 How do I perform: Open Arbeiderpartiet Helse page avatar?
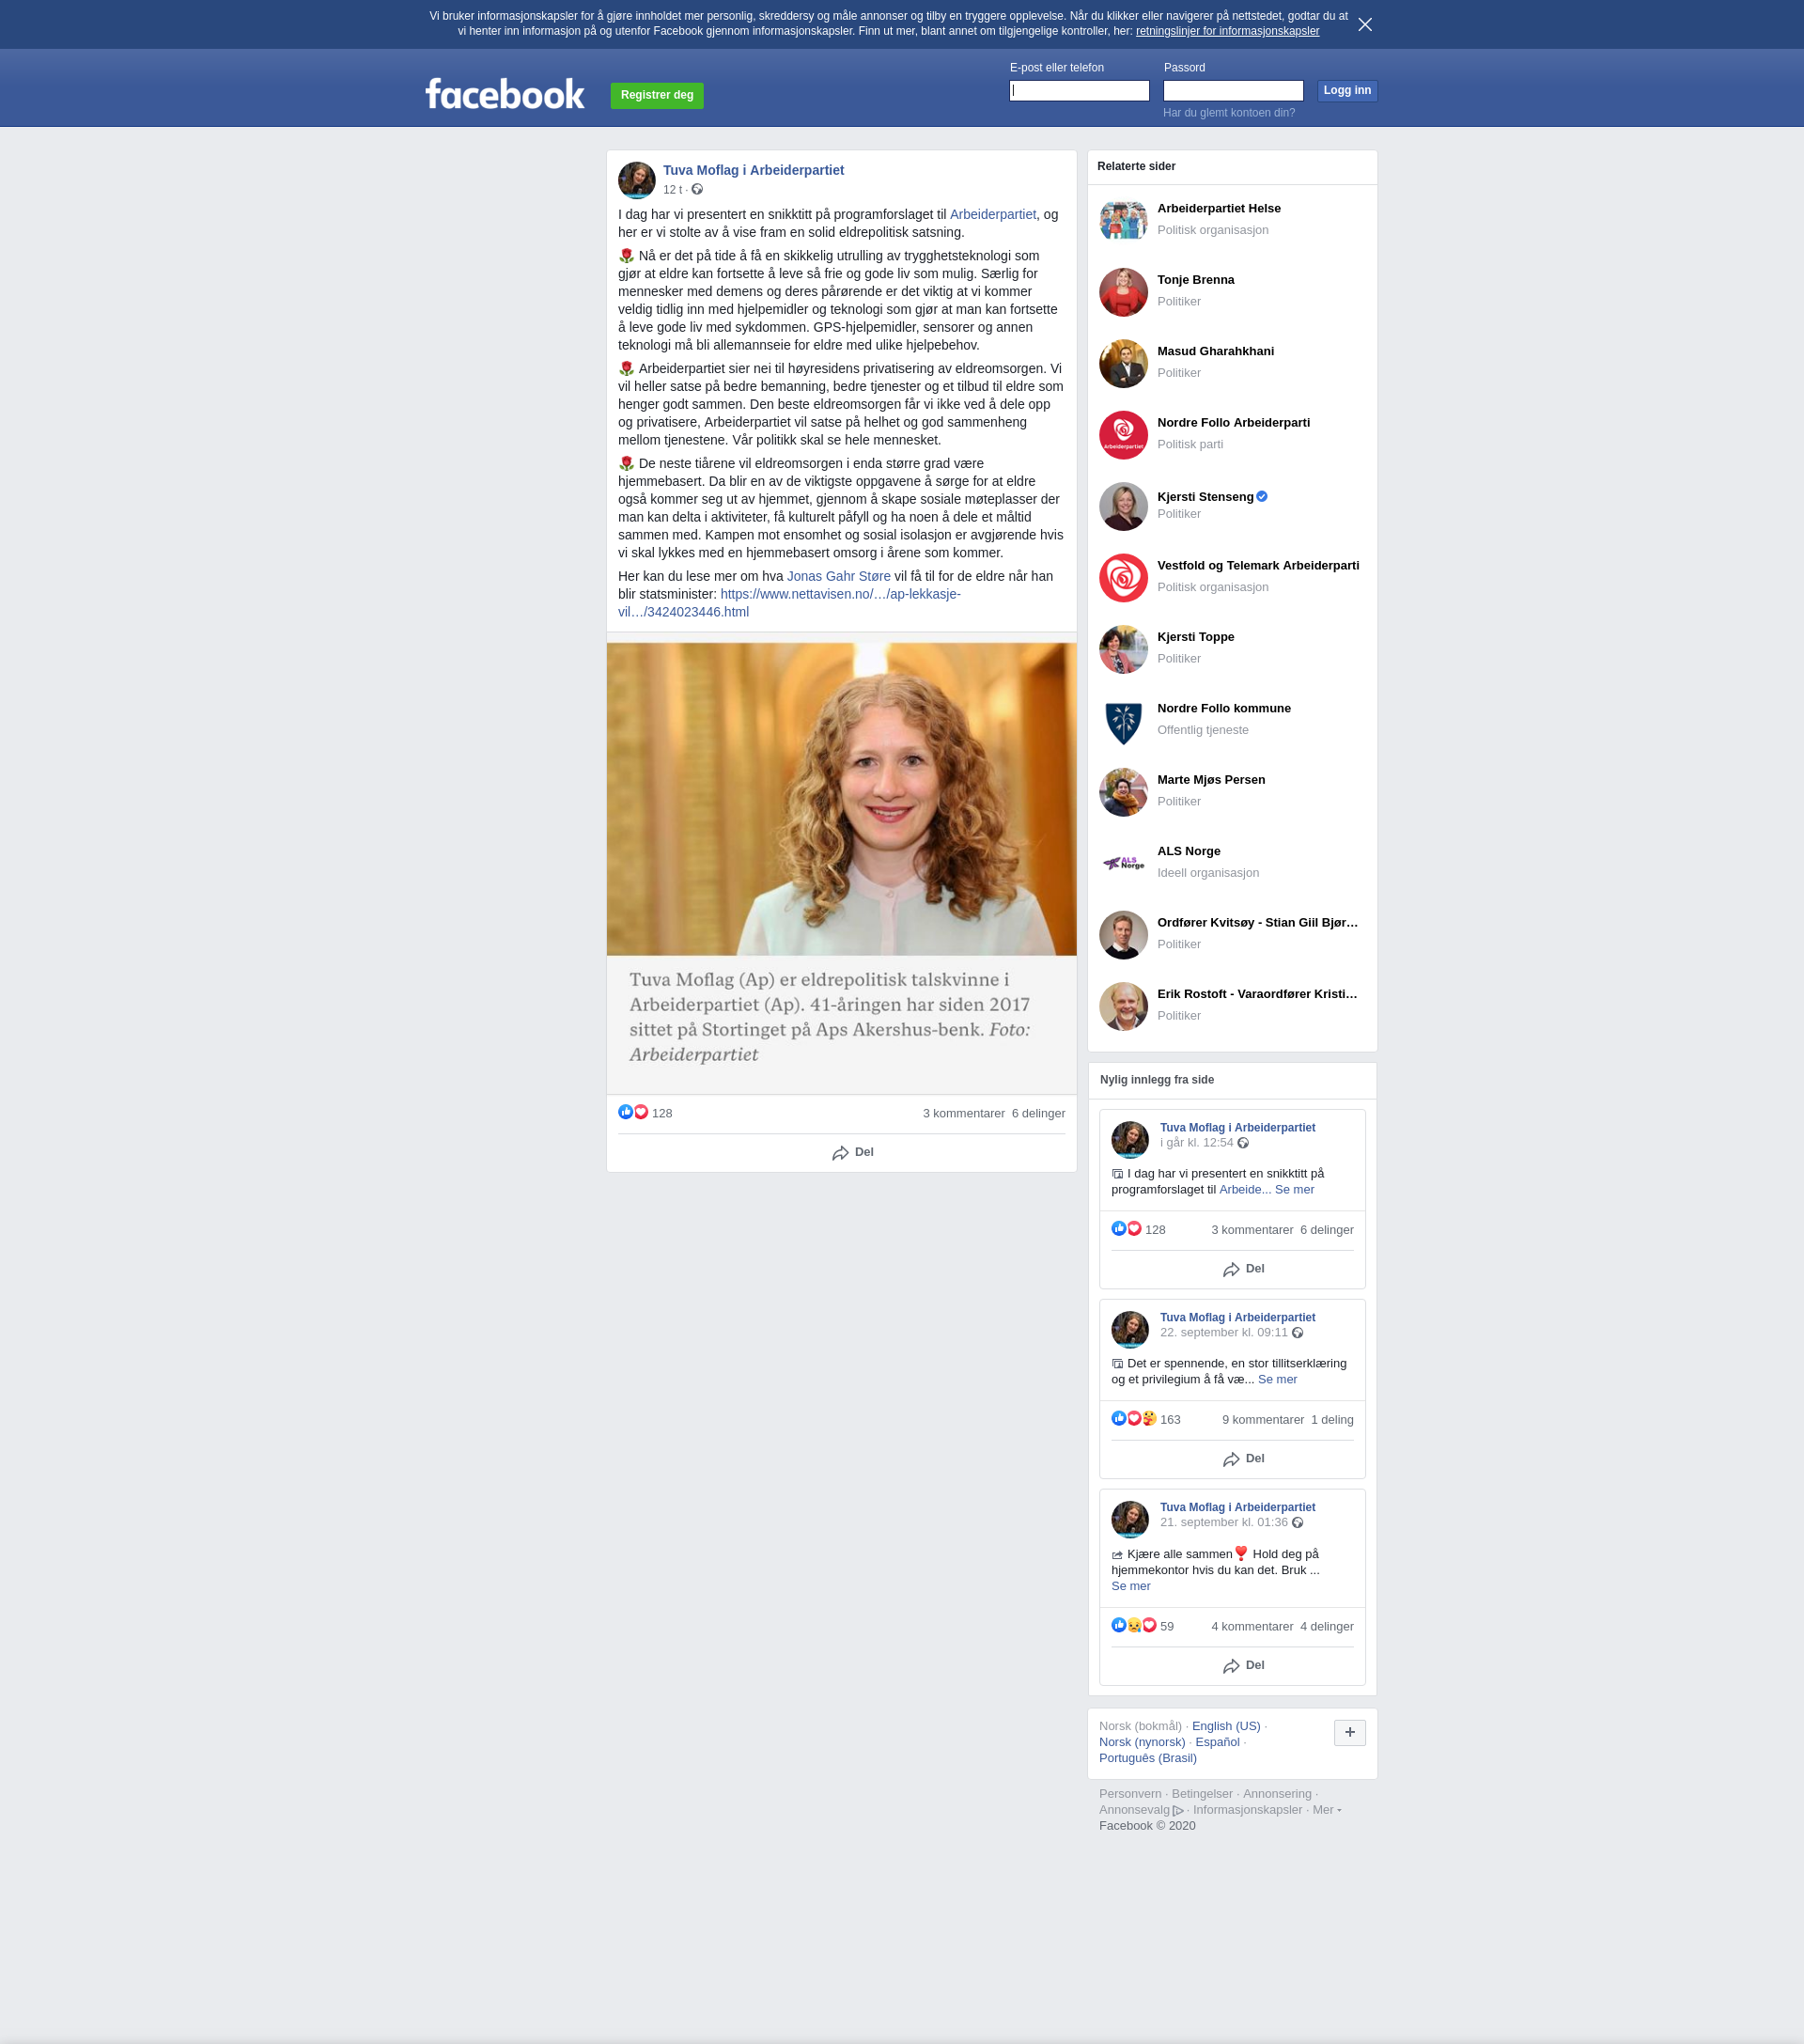pyautogui.click(x=1123, y=221)
